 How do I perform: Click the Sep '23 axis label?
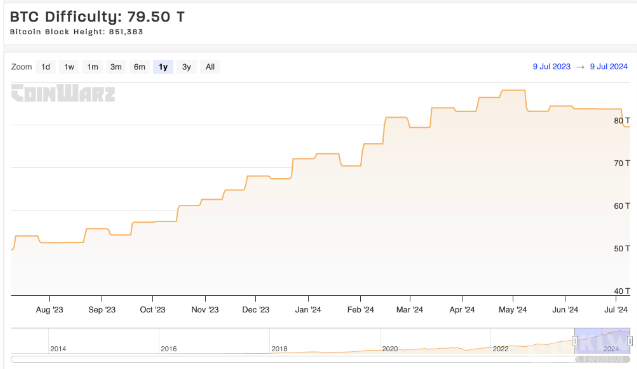[x=102, y=310]
